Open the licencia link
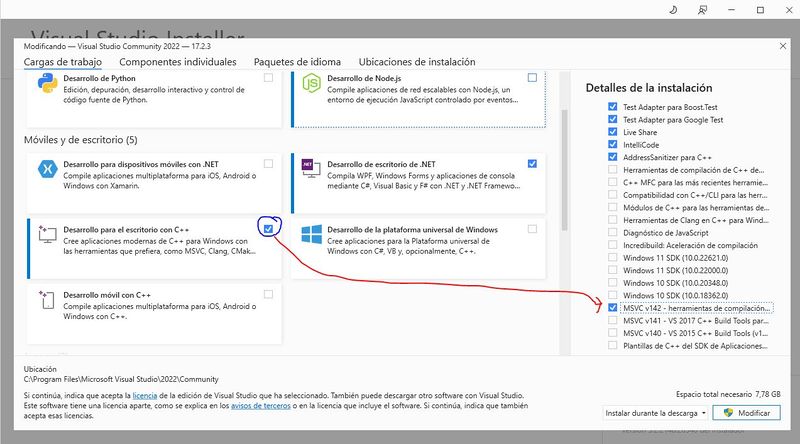800x444 pixels. click(x=145, y=396)
